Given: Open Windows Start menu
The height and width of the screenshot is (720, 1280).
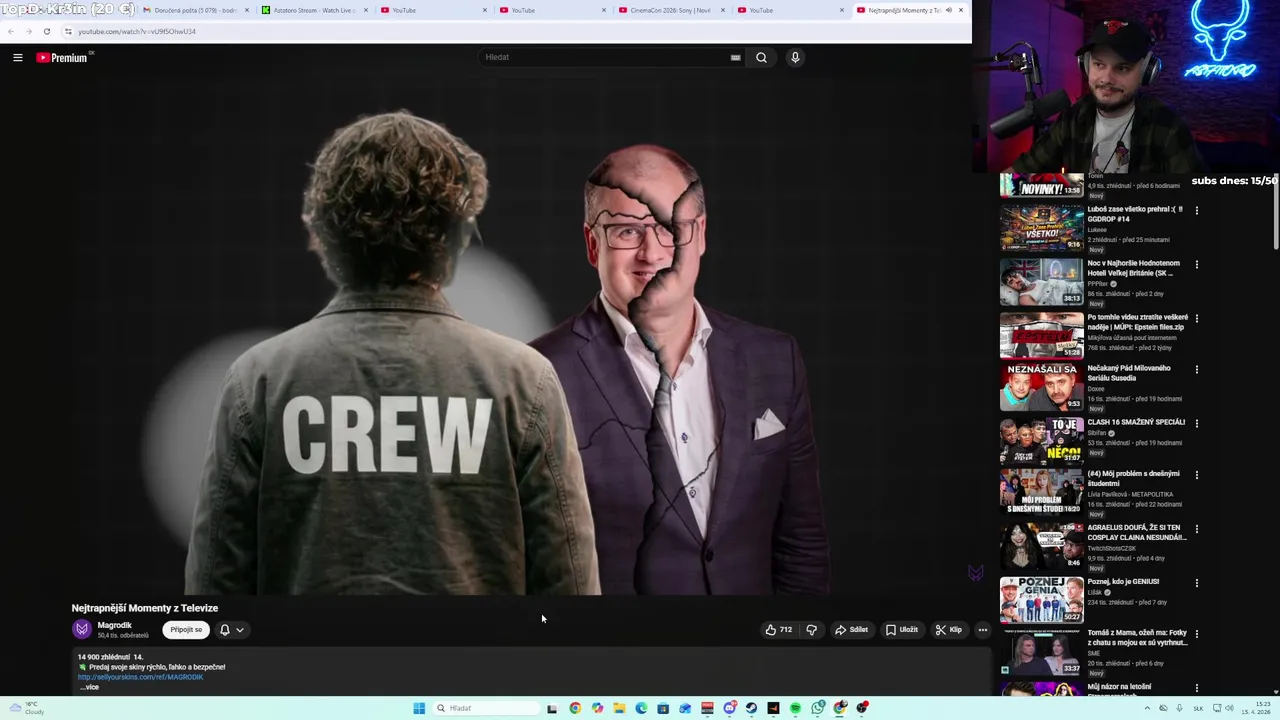Looking at the screenshot, I should point(419,708).
